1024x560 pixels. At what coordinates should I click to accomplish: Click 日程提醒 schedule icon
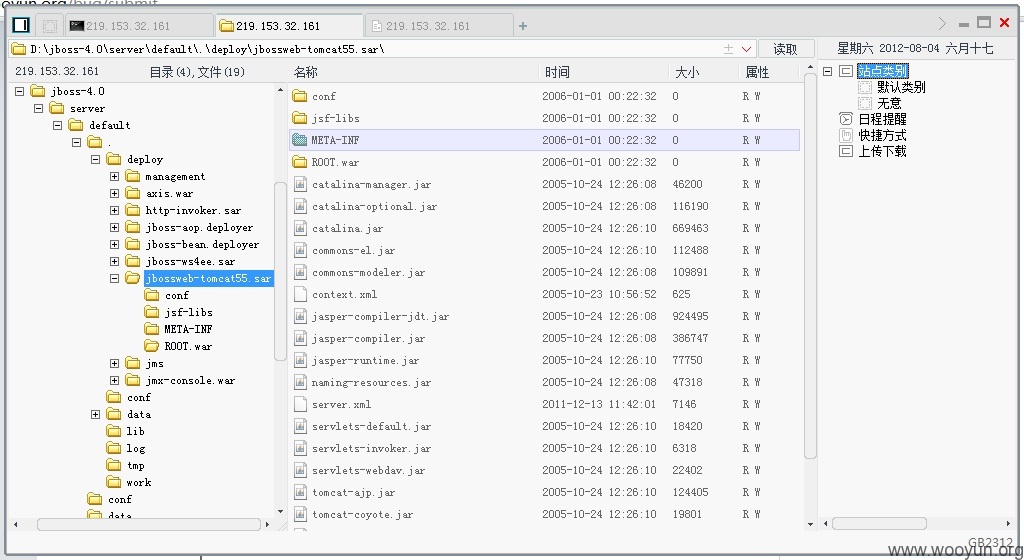846,119
